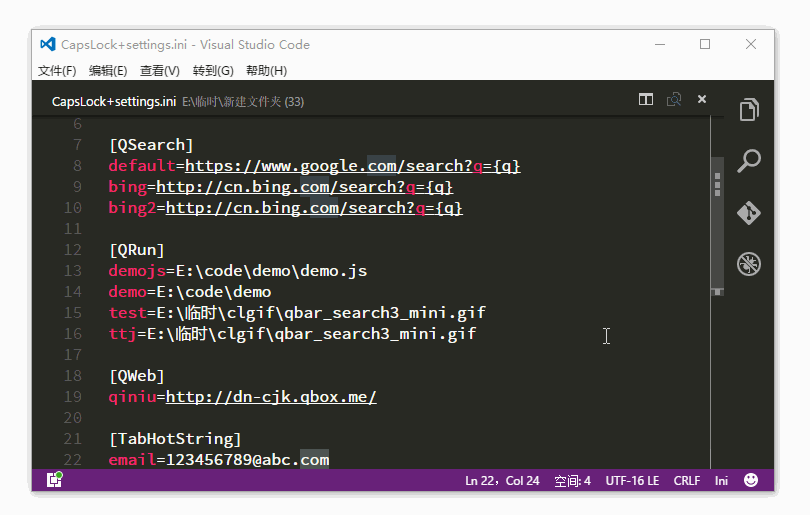Open the 查看(V) menu
The height and width of the screenshot is (515, 810).
[x=160, y=71]
